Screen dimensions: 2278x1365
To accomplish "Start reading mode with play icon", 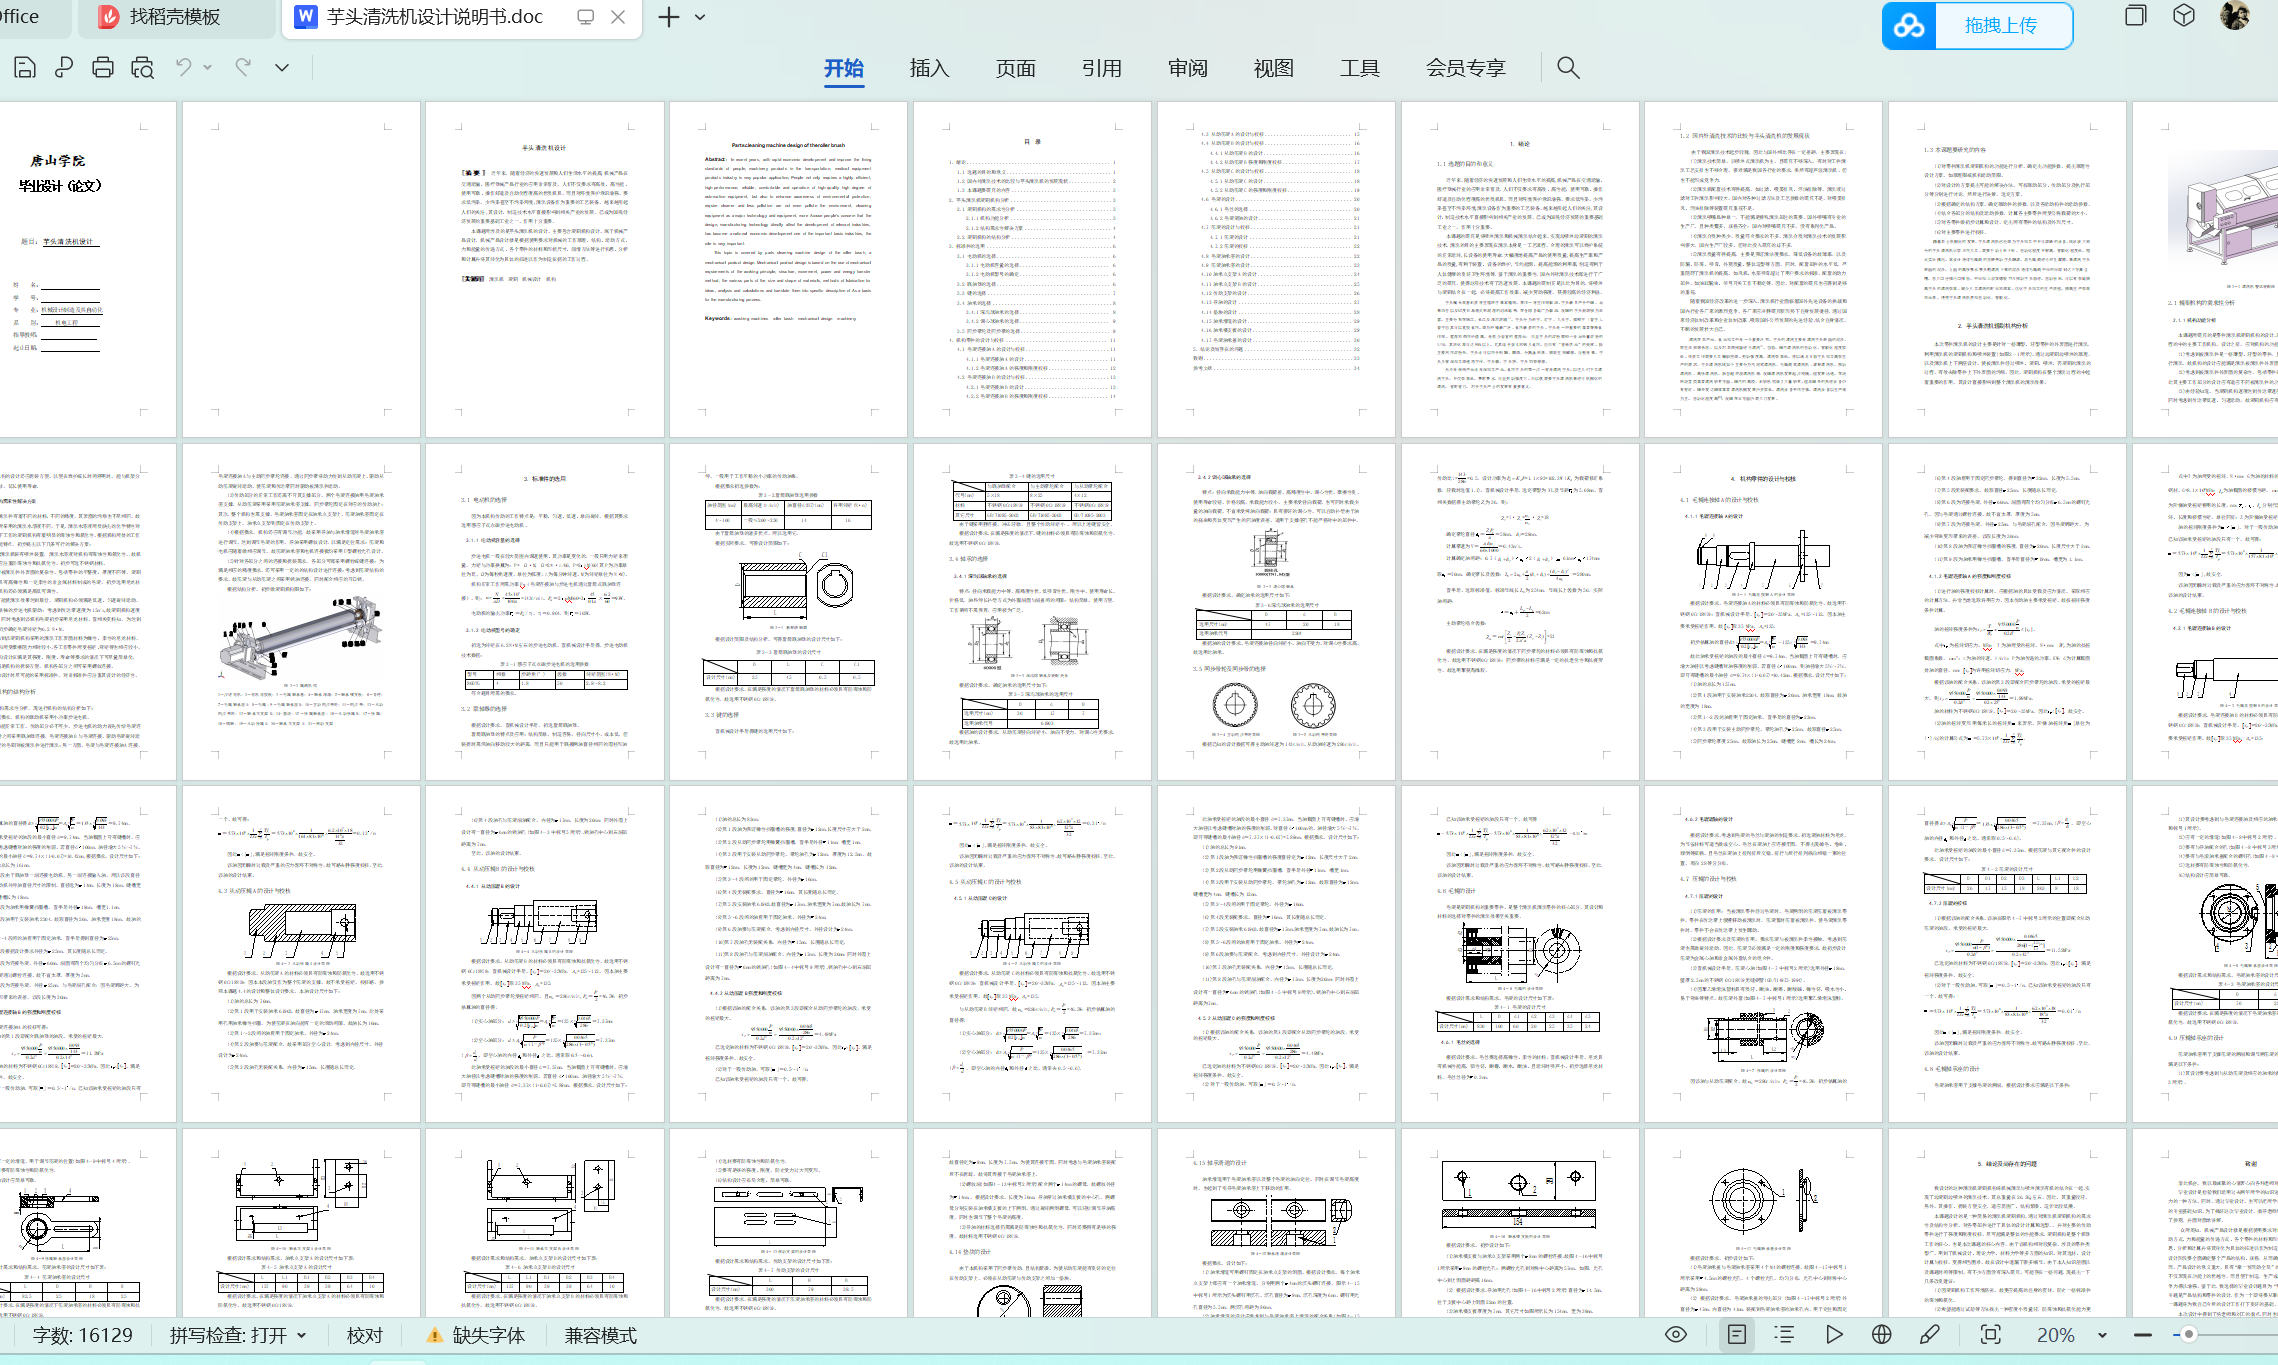I will pyautogui.click(x=1834, y=1334).
